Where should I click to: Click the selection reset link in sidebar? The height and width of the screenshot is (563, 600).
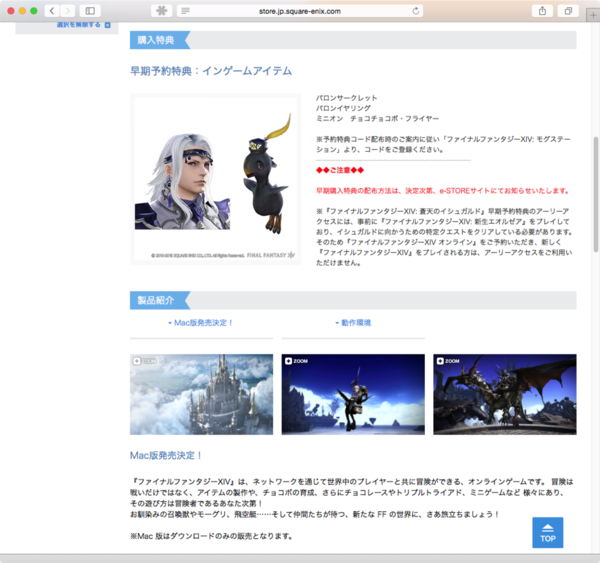point(83,25)
